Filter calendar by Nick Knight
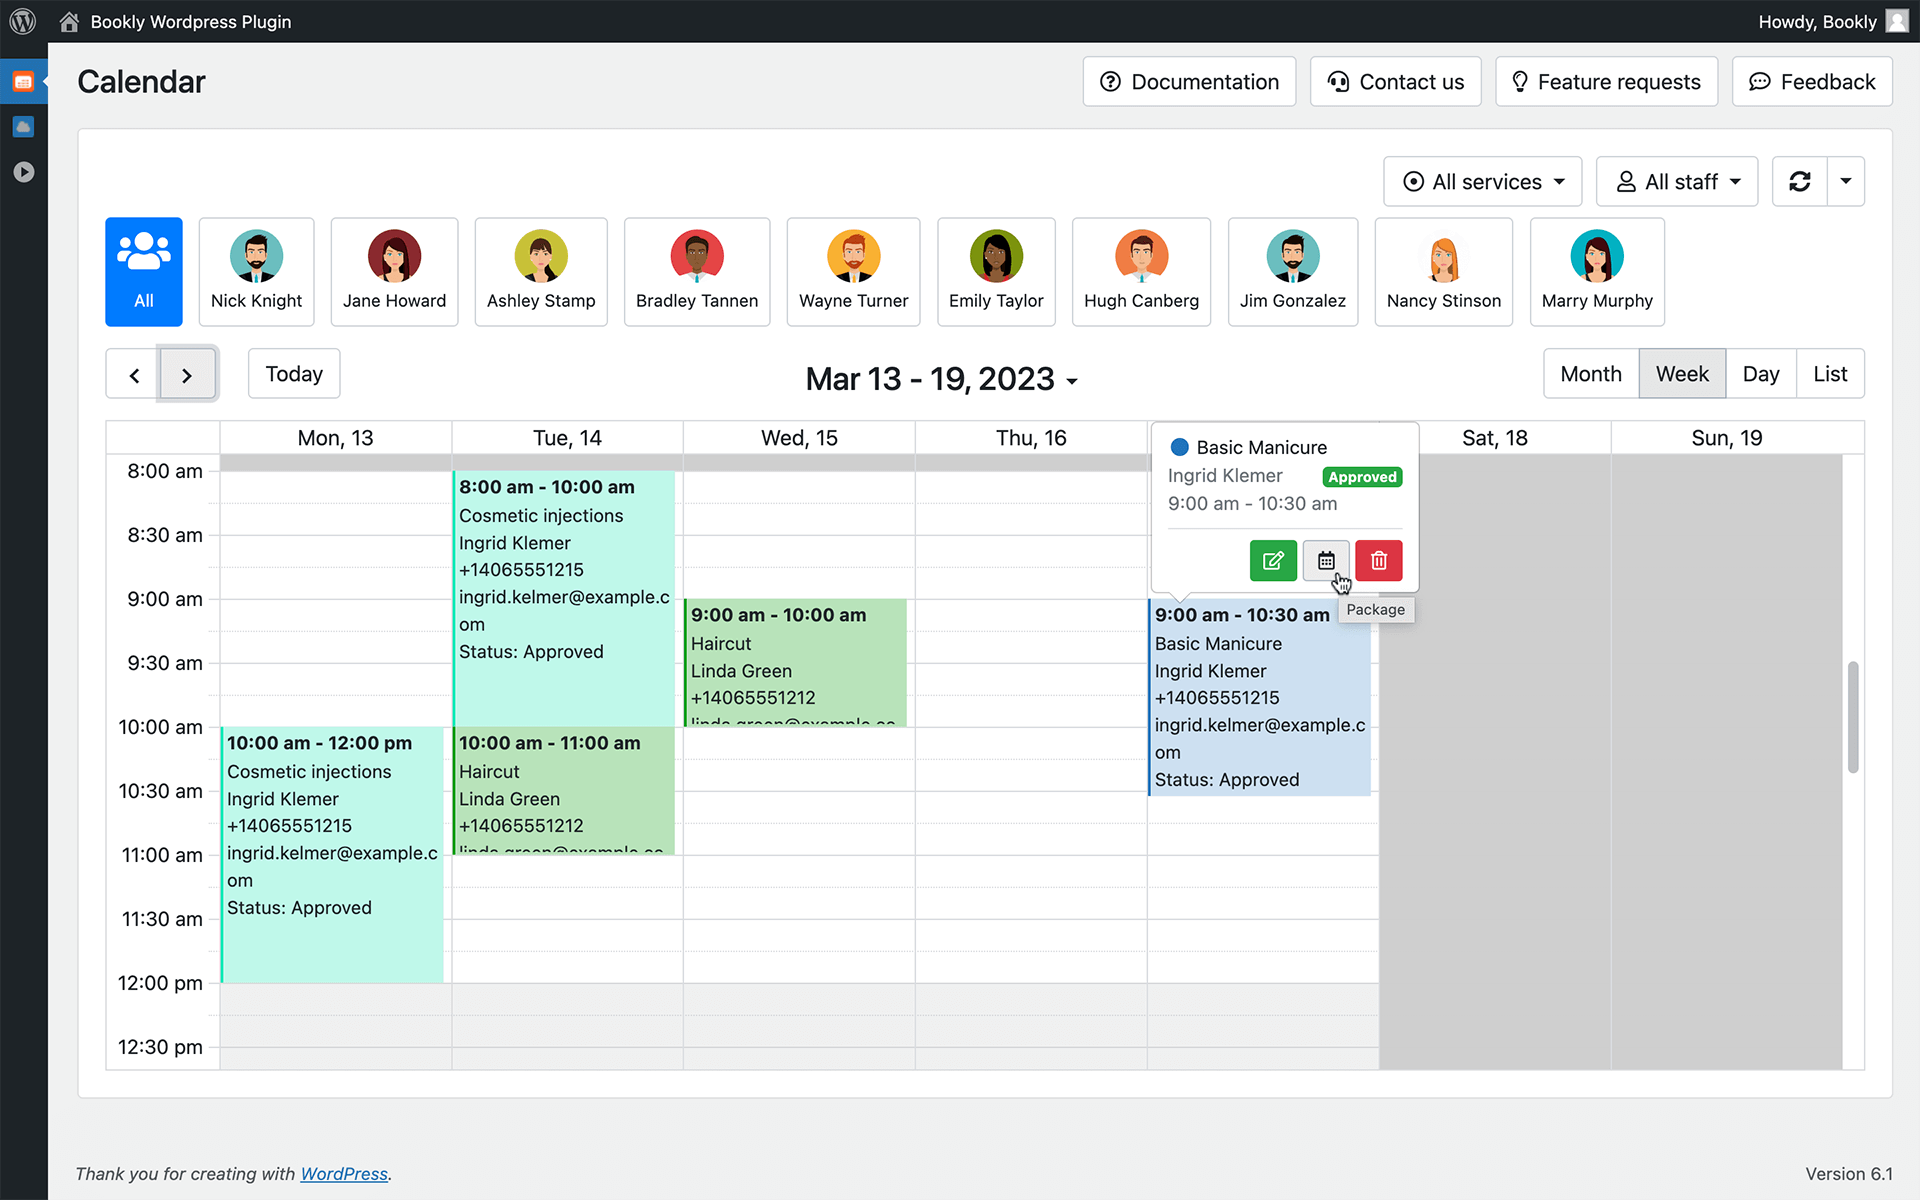This screenshot has width=1920, height=1200. (256, 271)
